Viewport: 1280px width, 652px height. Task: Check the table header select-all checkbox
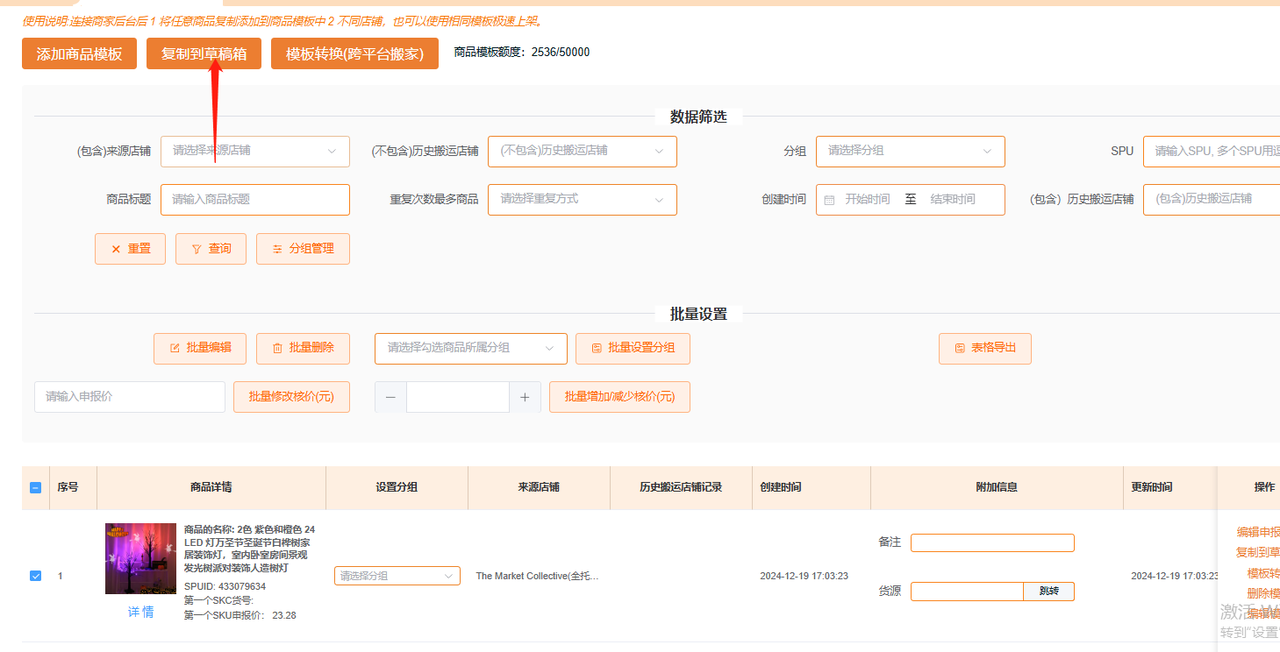(x=35, y=487)
